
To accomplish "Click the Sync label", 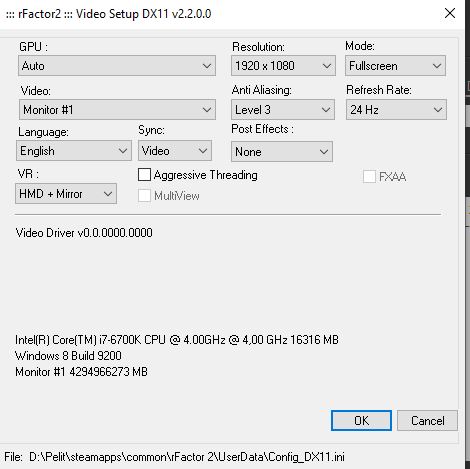I will click(151, 130).
